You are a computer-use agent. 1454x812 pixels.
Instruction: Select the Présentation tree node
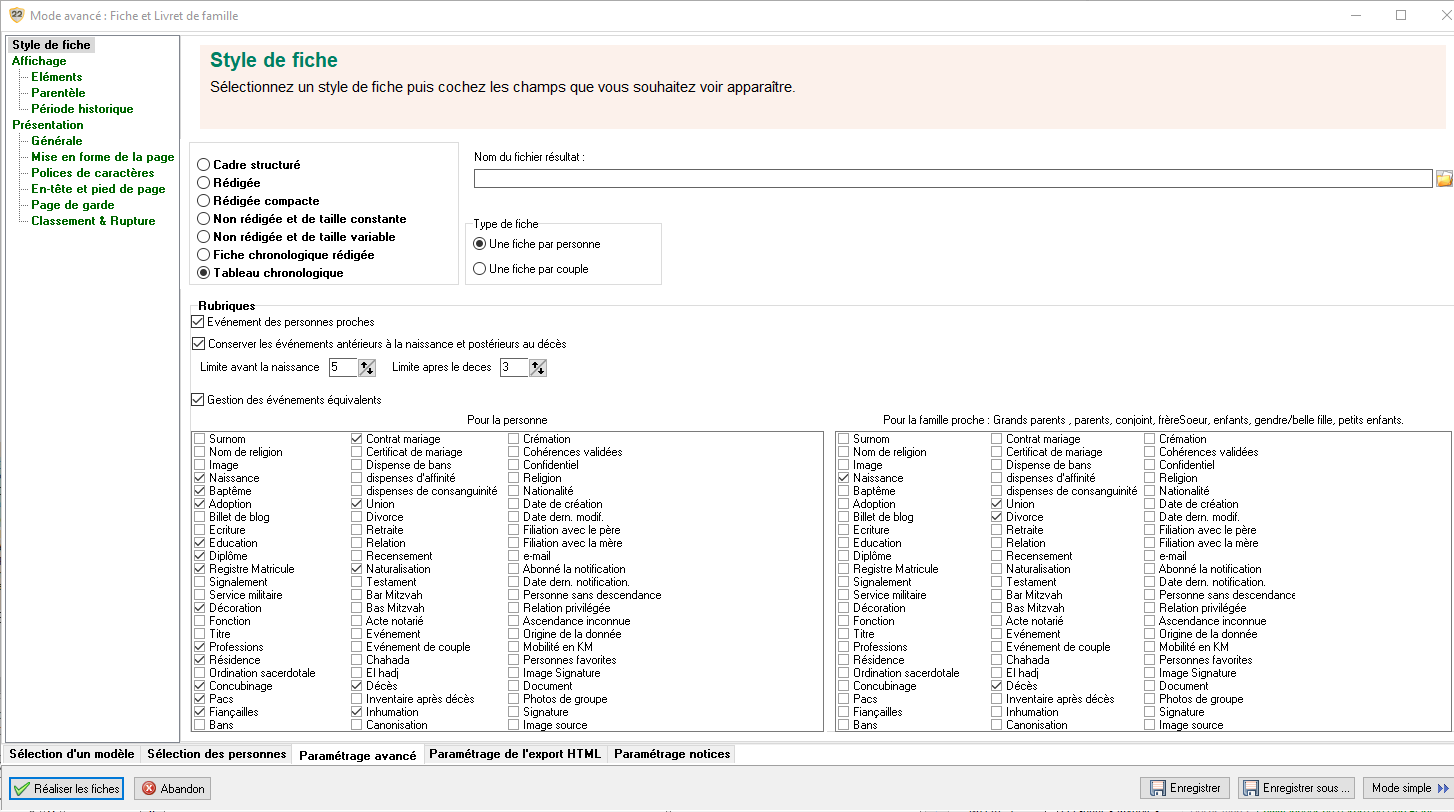tap(48, 125)
